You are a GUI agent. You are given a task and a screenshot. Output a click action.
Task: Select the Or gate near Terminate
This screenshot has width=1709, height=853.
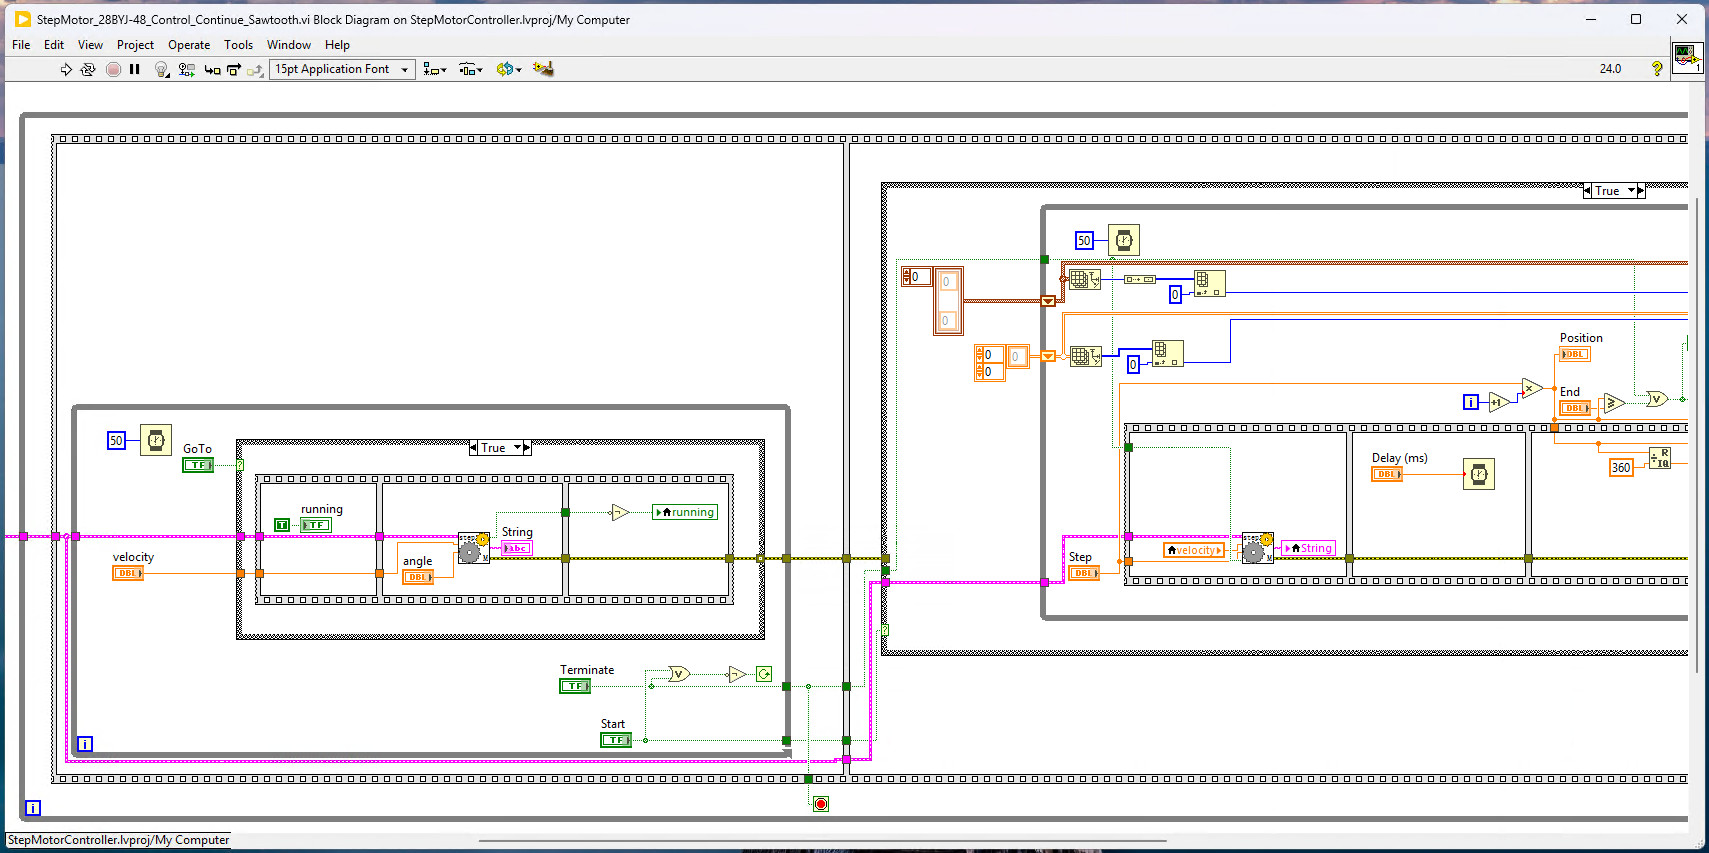coord(679,674)
